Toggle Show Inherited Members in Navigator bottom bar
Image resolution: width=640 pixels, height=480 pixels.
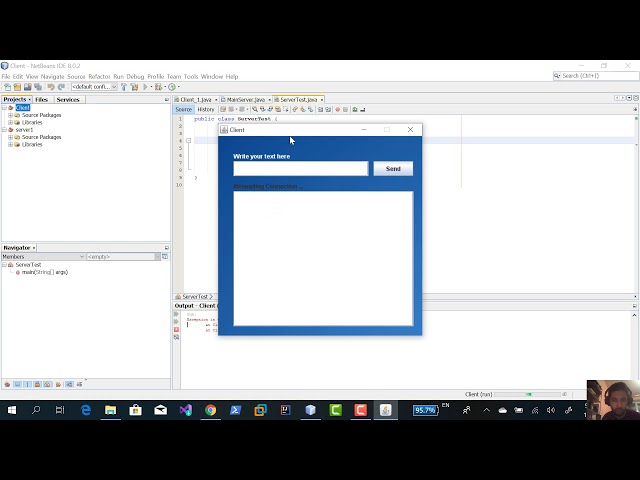[7, 384]
